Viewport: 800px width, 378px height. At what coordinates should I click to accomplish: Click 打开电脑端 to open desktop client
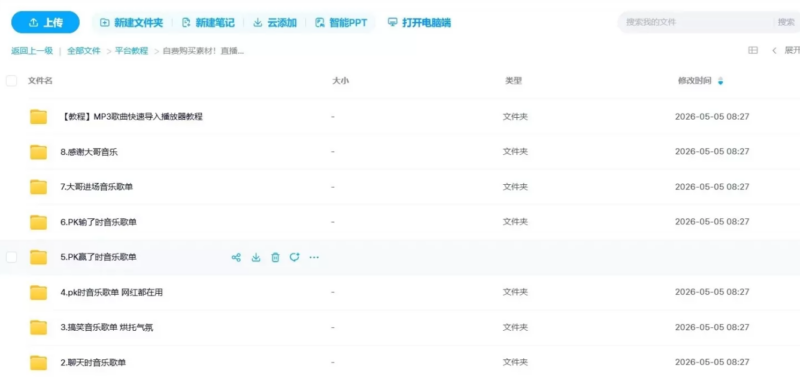(419, 22)
